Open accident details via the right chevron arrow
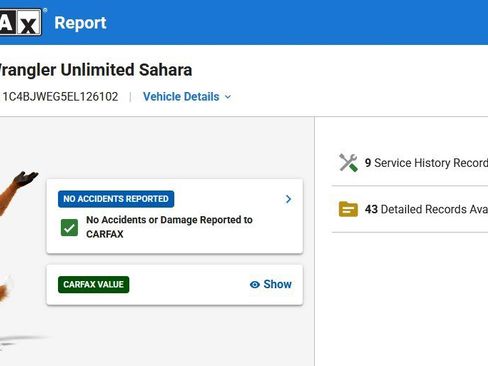Screen dimensions: 488x366 [x=288, y=199]
